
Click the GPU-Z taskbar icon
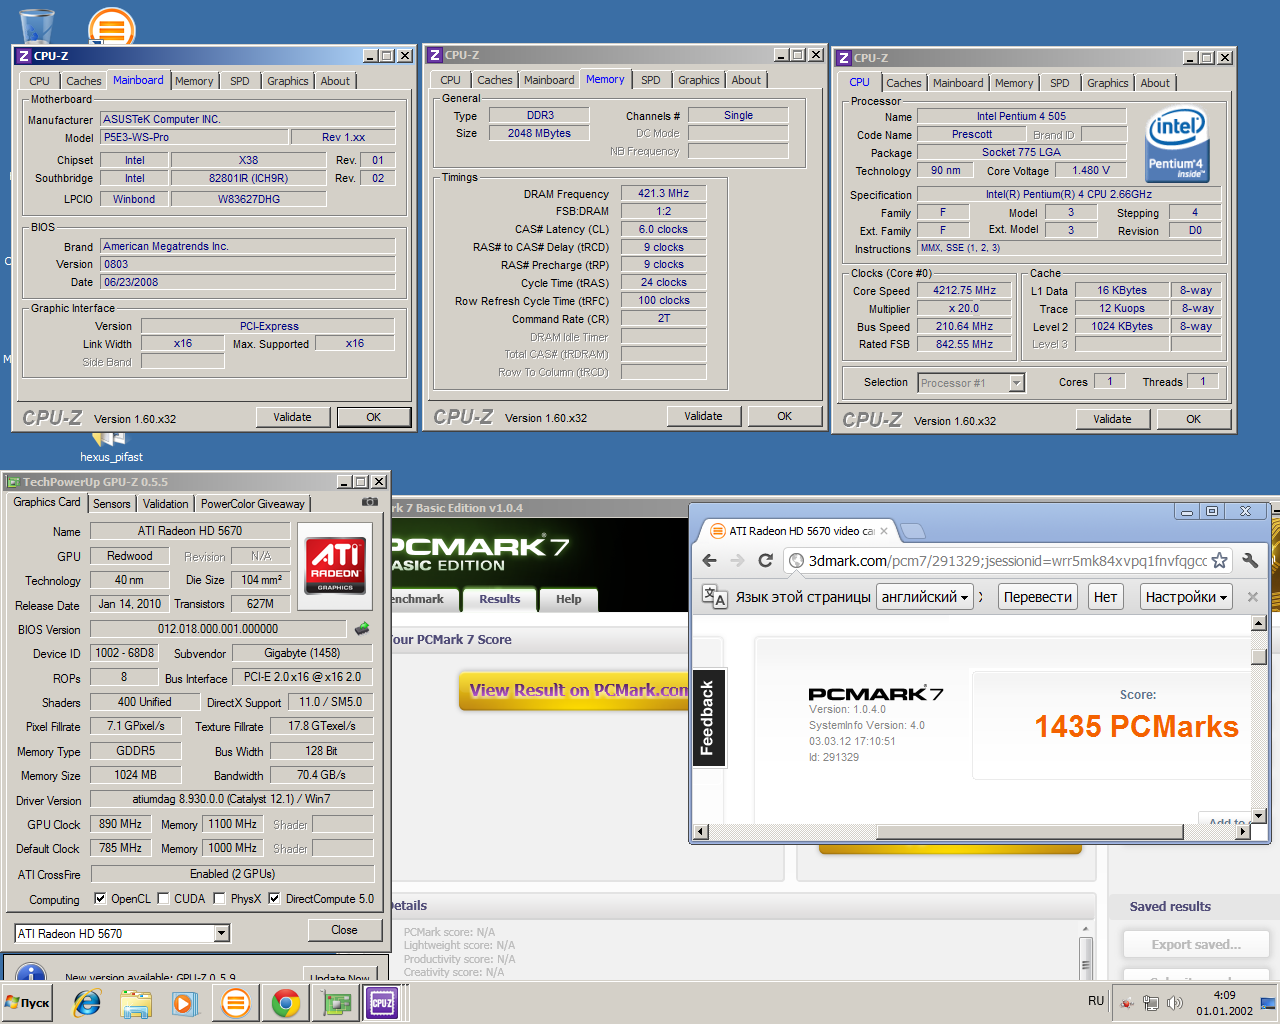[338, 1003]
